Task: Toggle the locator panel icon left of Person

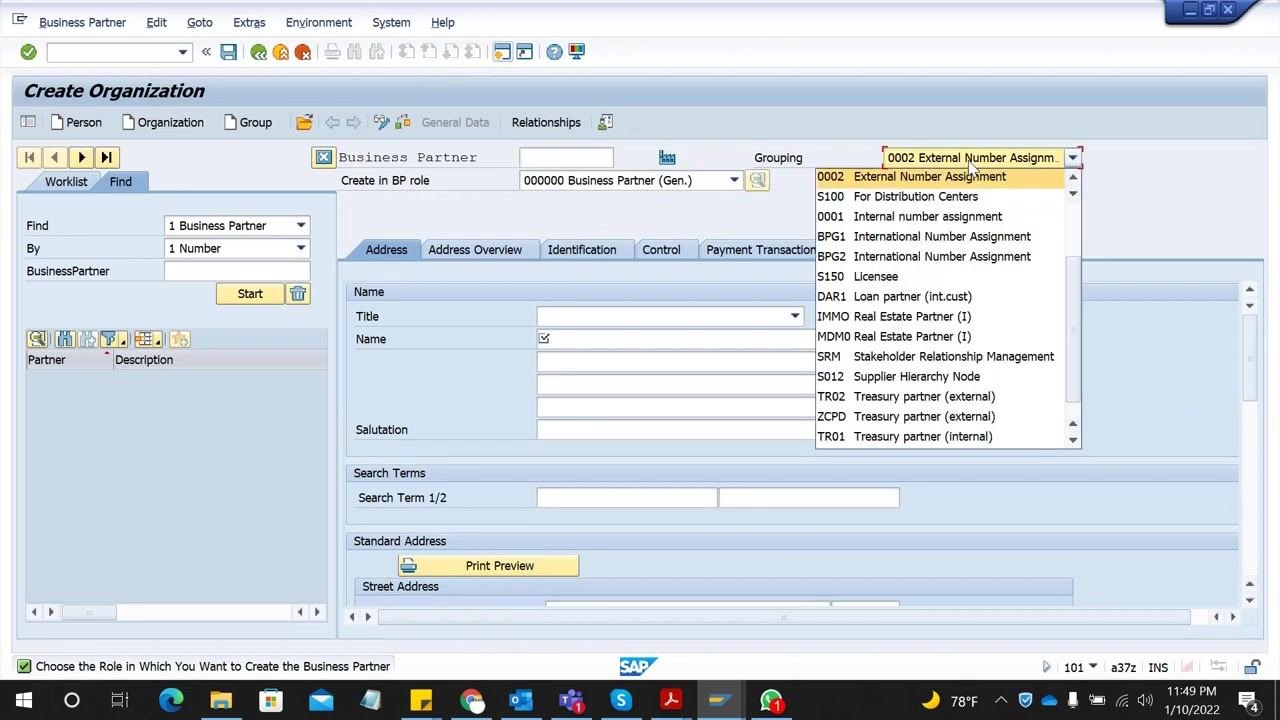Action: [28, 122]
